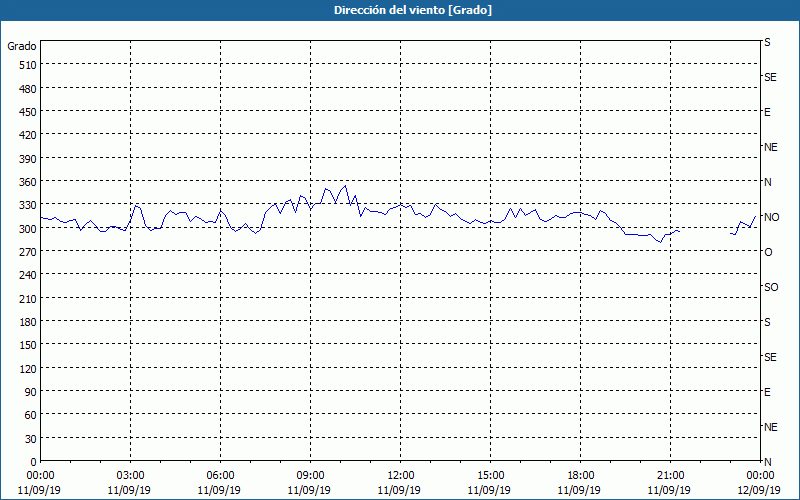The image size is (800, 500).
Task: Click the 'S' compass label at 180 gridline
Action: tap(767, 322)
